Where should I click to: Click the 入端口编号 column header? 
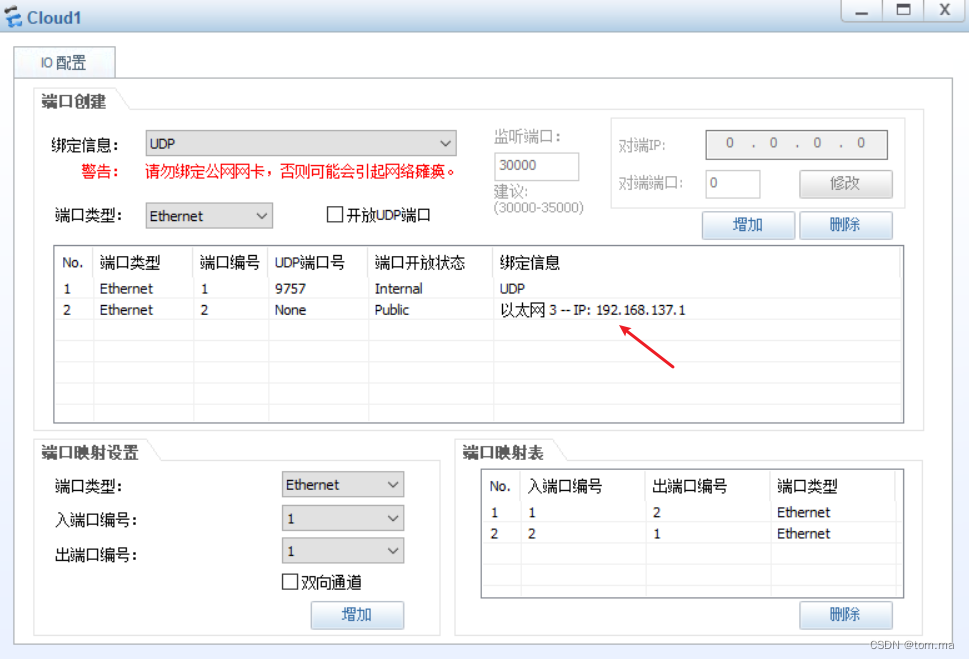583,487
